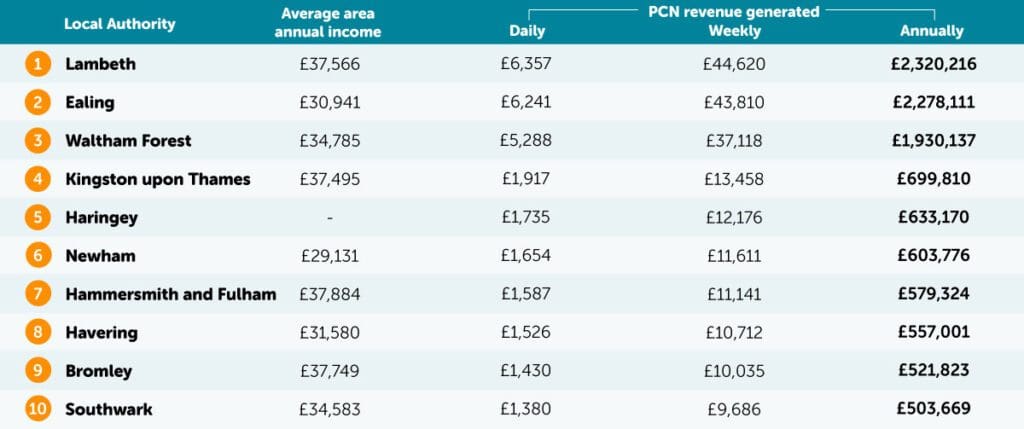Select the rank 7 orange circle
1024x429 pixels.
[x=38, y=294]
